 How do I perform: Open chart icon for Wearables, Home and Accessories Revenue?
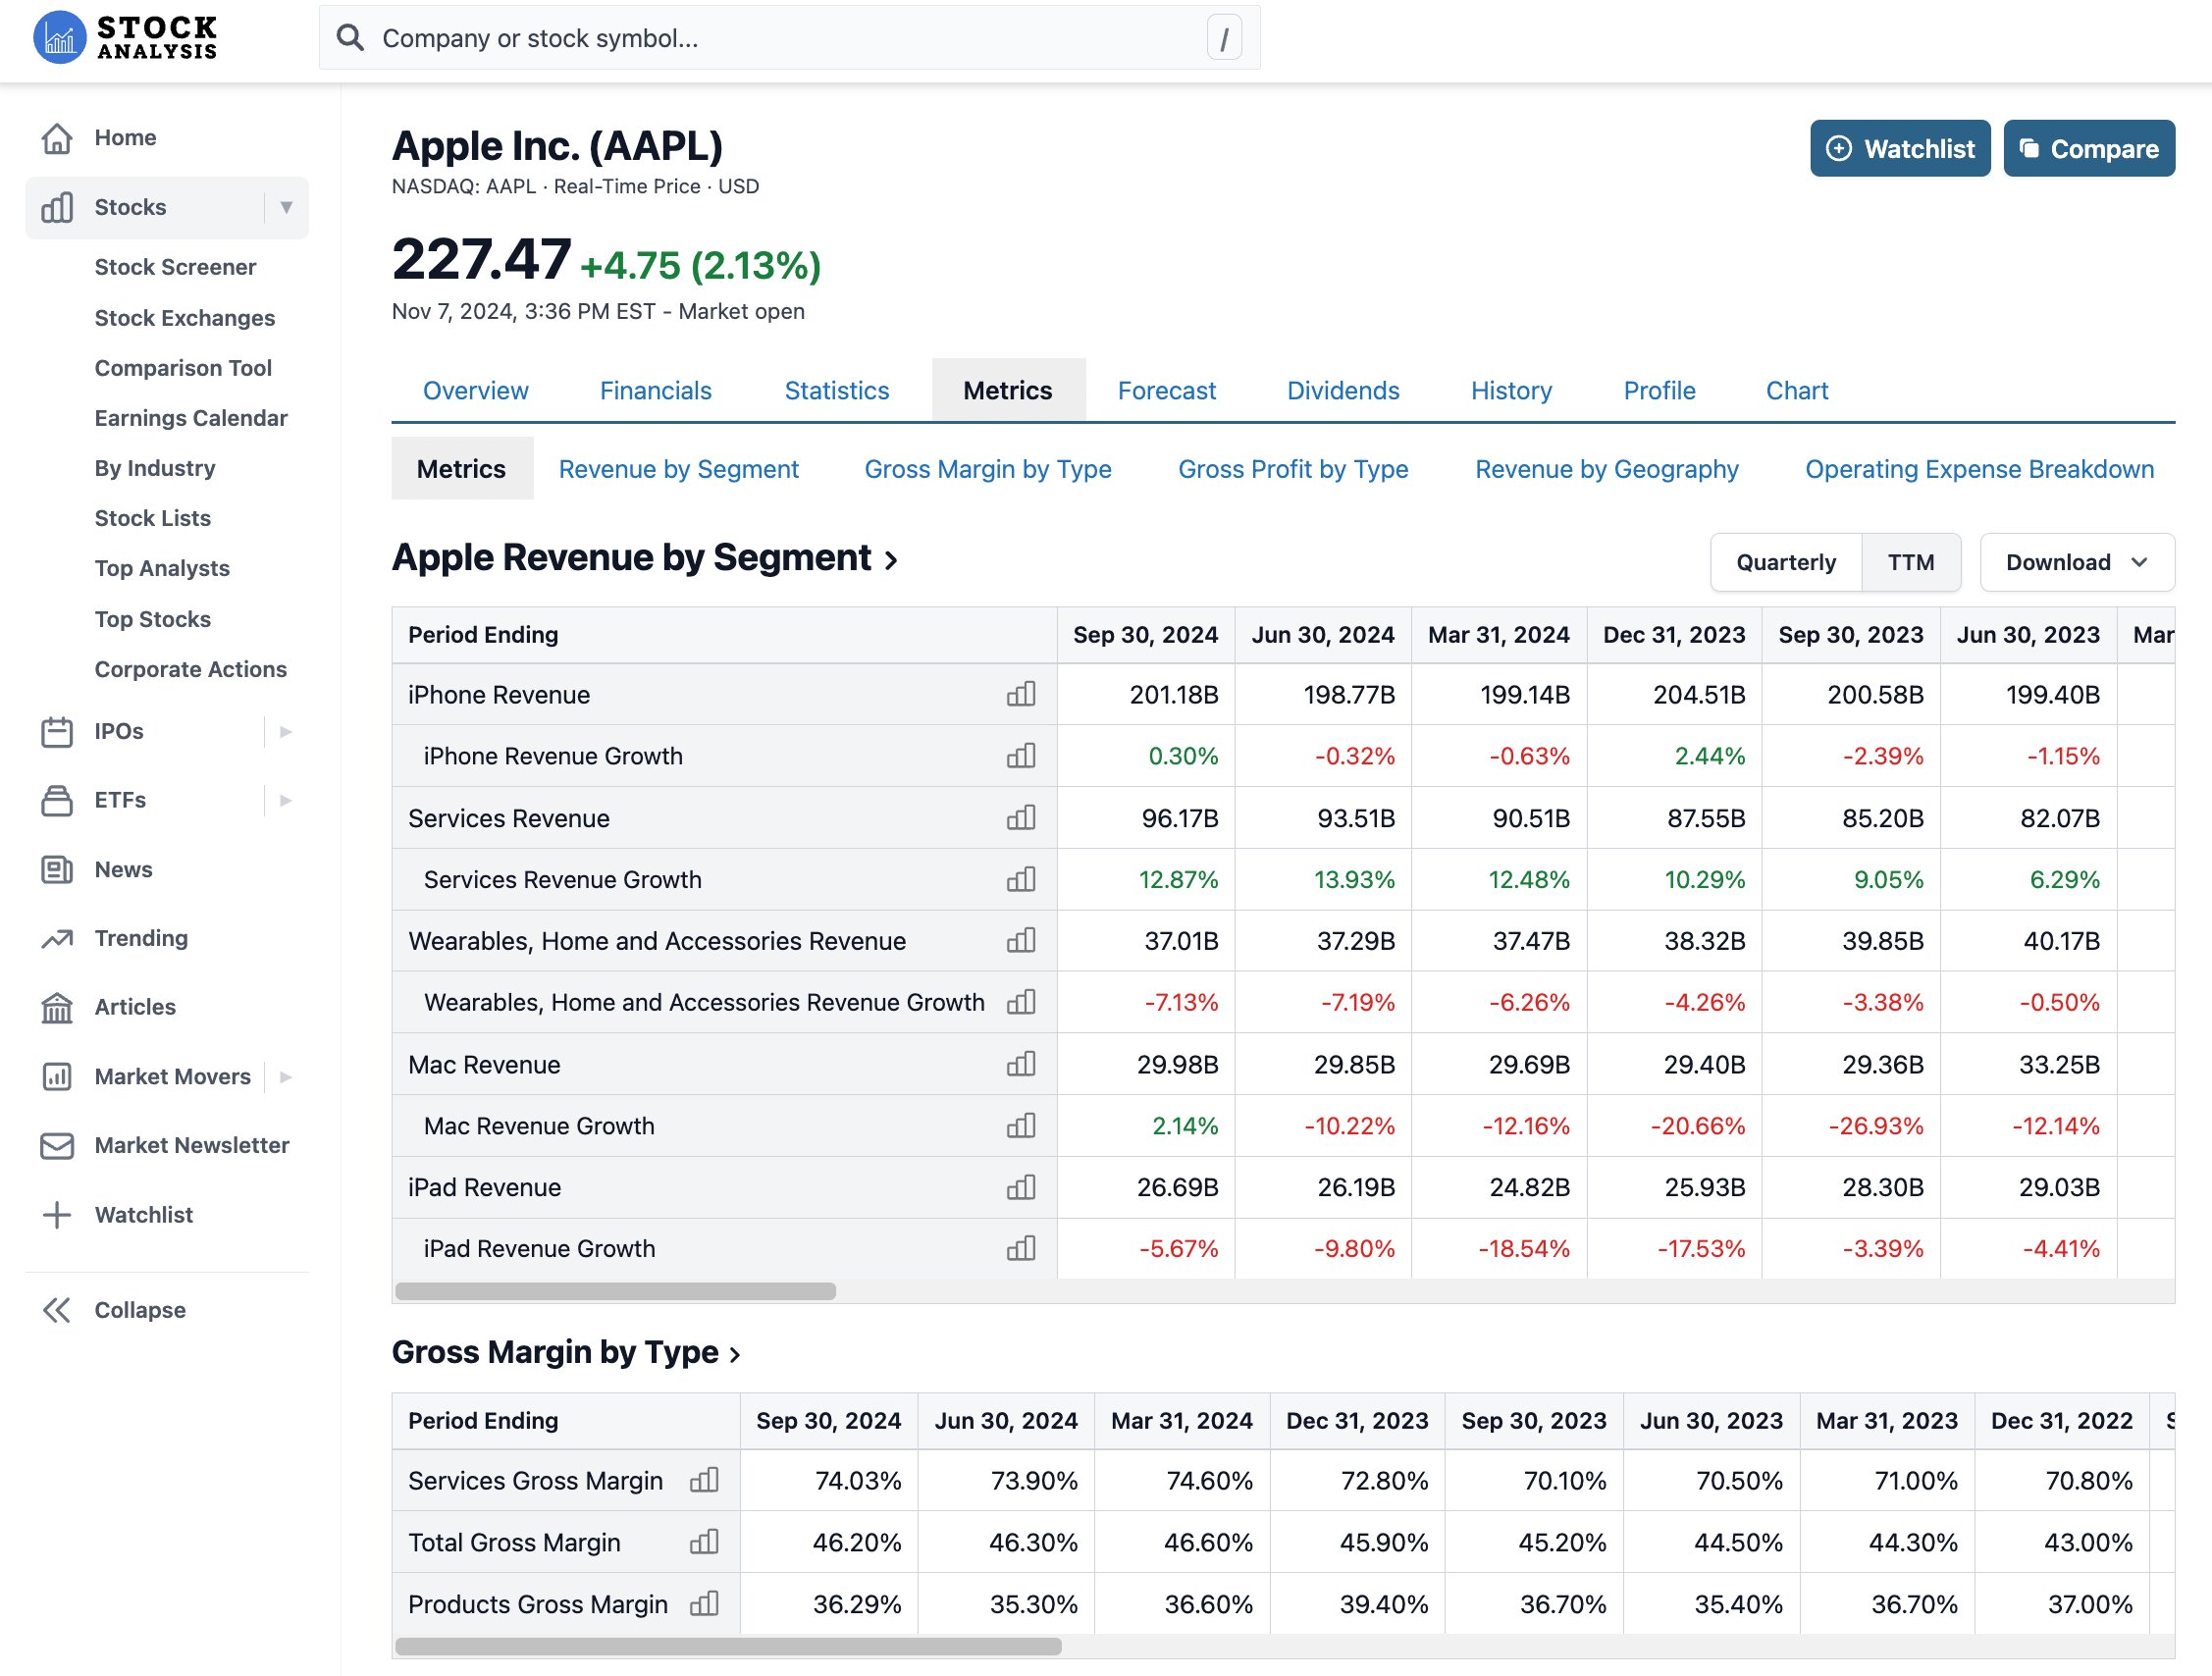(1021, 941)
